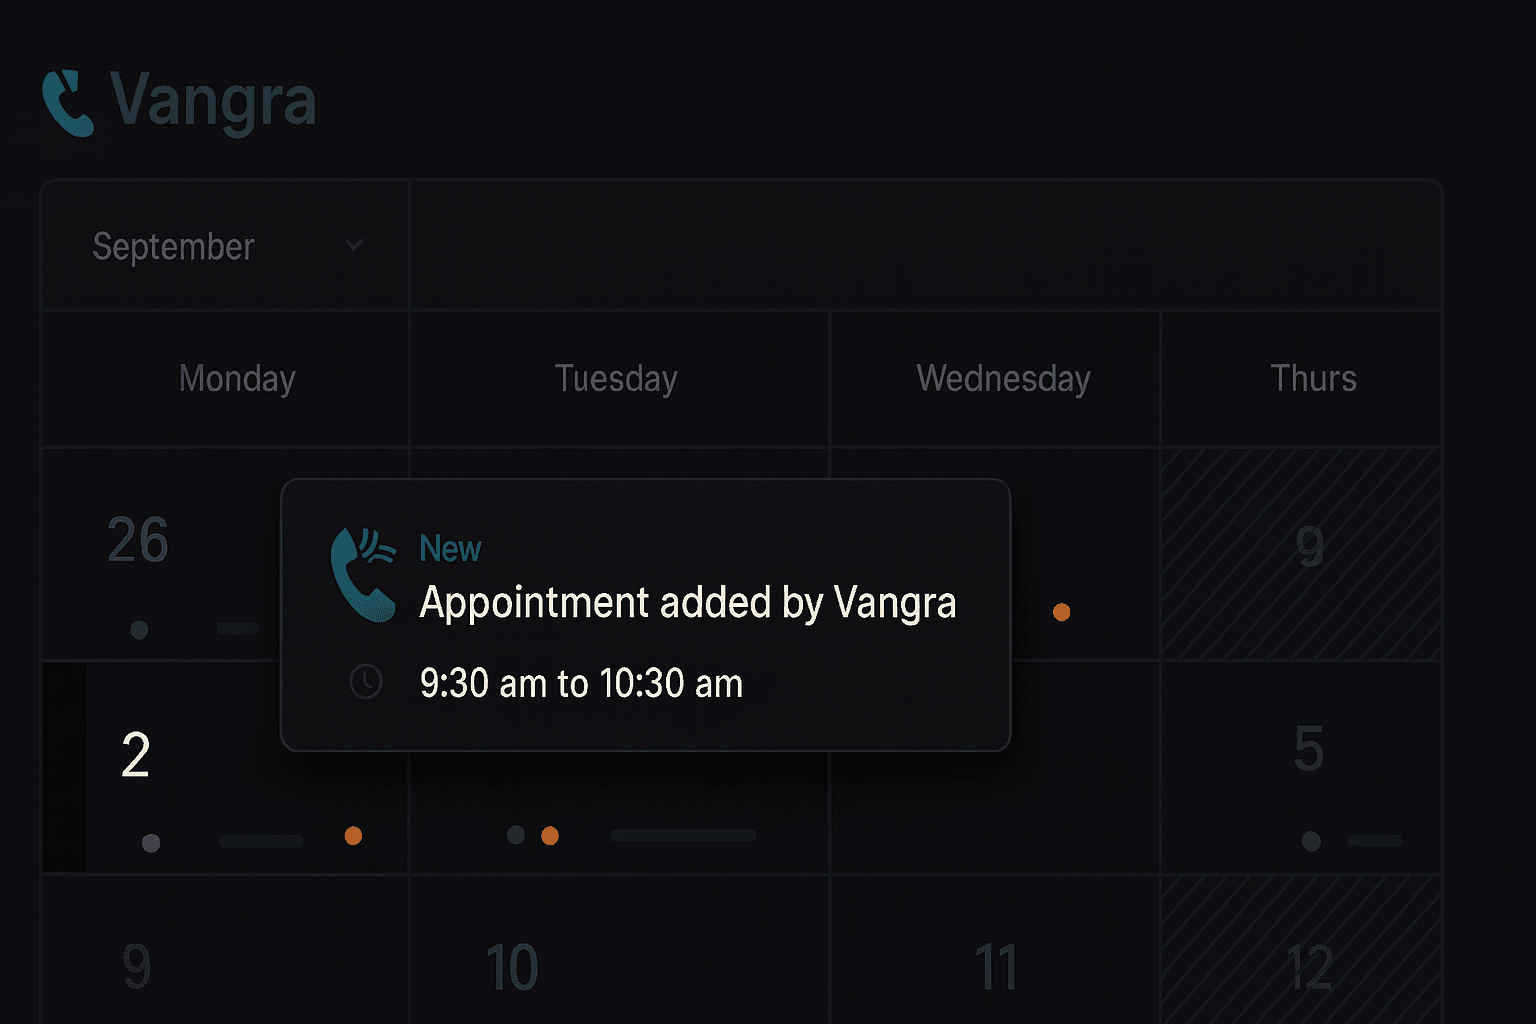1536x1024 pixels.
Task: Click the Vangra phone logo icon
Action: pos(68,102)
